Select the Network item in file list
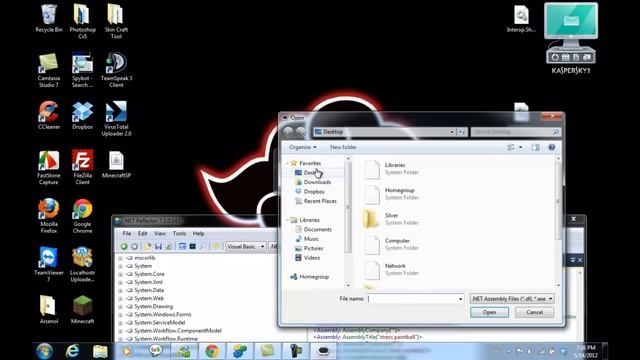 (x=391, y=269)
